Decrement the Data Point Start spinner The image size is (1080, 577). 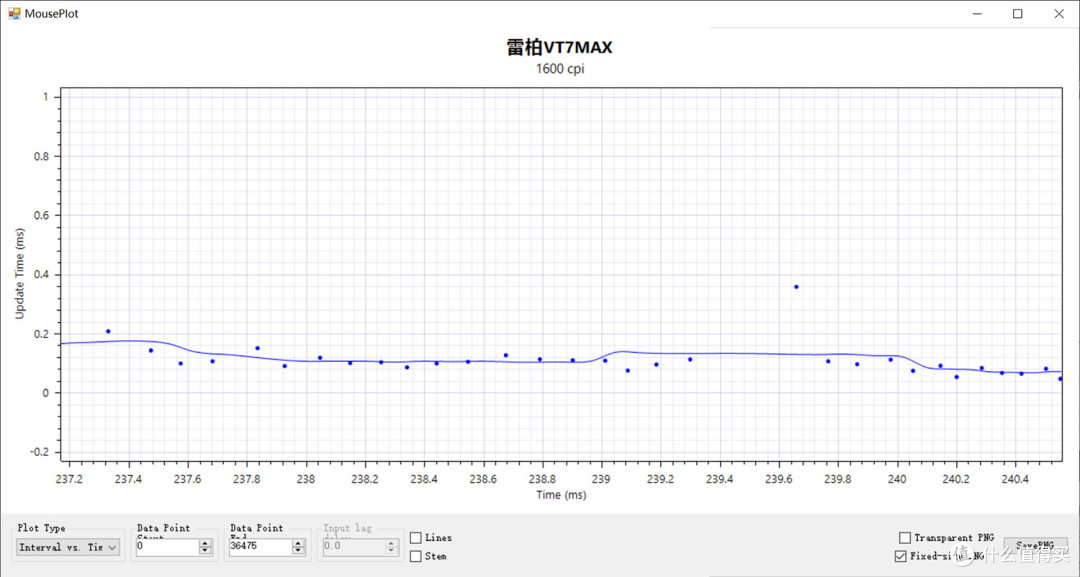pos(205,550)
